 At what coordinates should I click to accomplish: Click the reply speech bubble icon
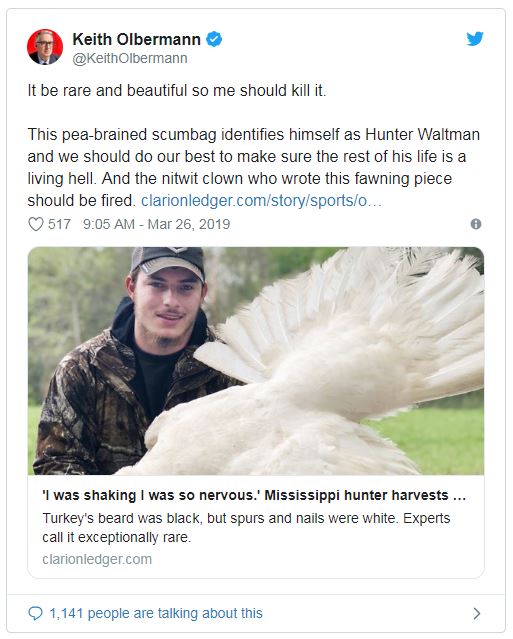click(35, 613)
